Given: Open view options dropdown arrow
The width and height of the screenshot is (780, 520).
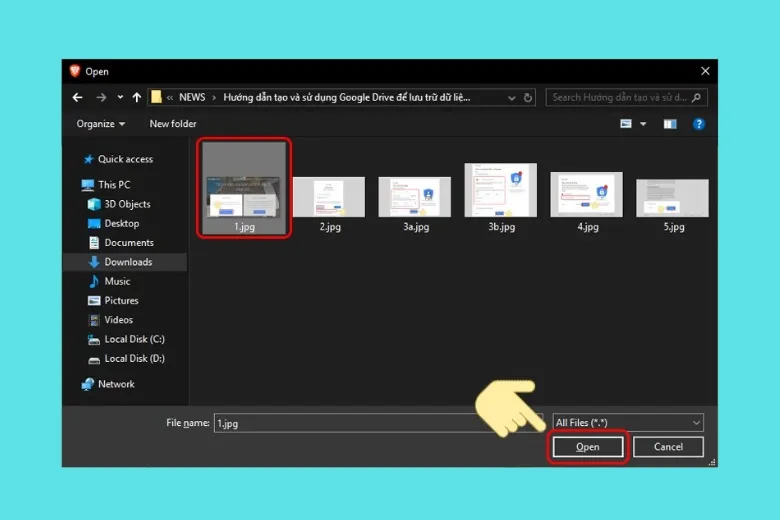Looking at the screenshot, I should coord(643,124).
